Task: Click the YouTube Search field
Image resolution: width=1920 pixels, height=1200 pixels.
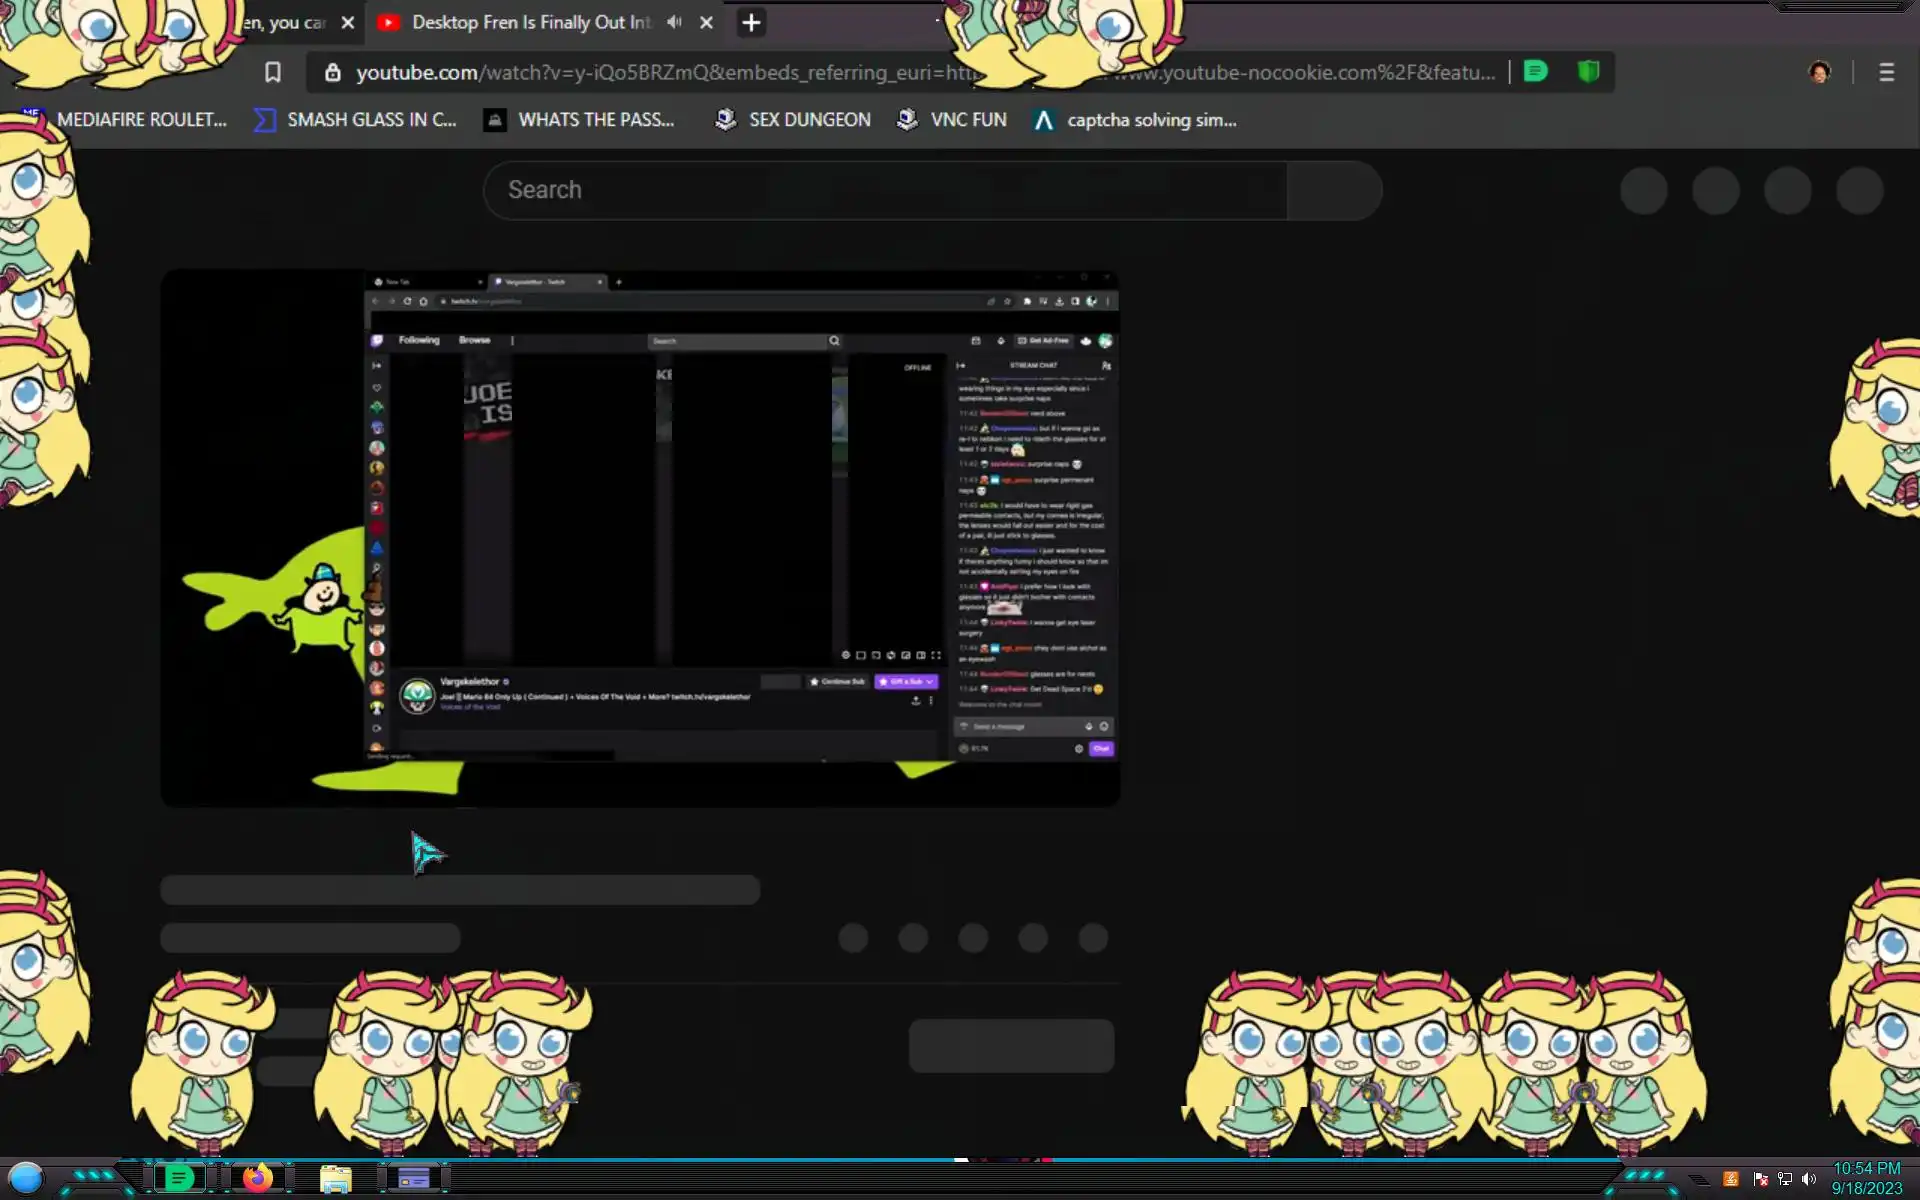Action: (885, 190)
